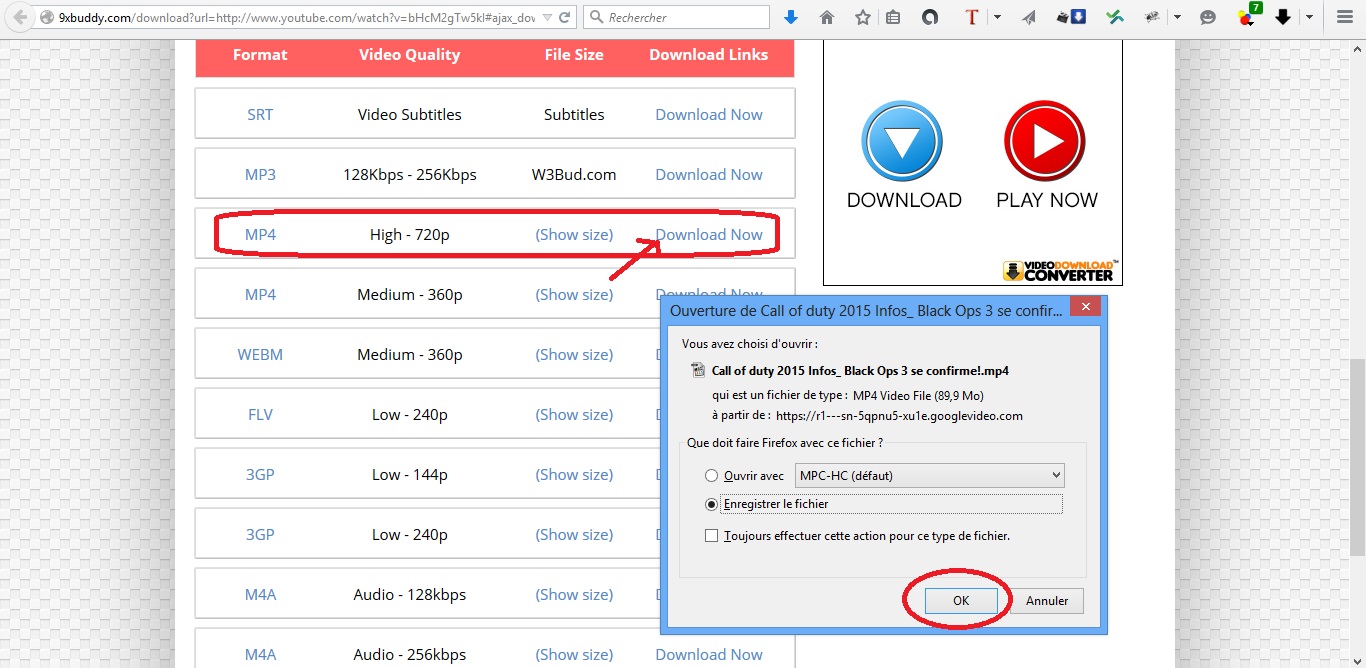Click the 'W3Bud.com' file size text
This screenshot has width=1366, height=668.
coord(574,174)
